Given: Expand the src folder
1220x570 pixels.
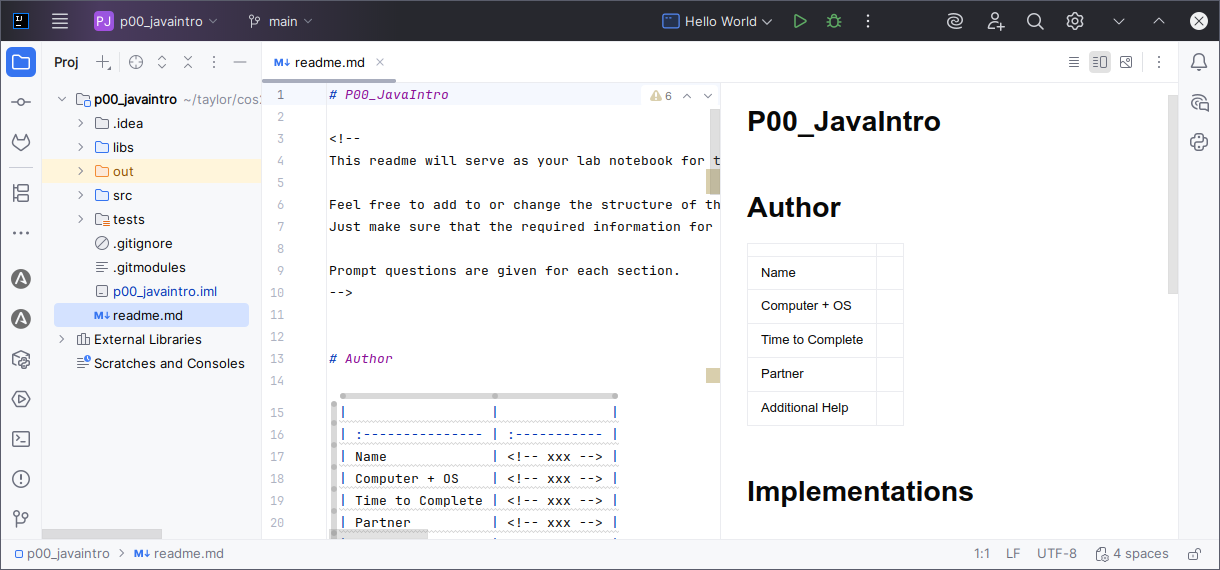Looking at the screenshot, I should point(81,195).
